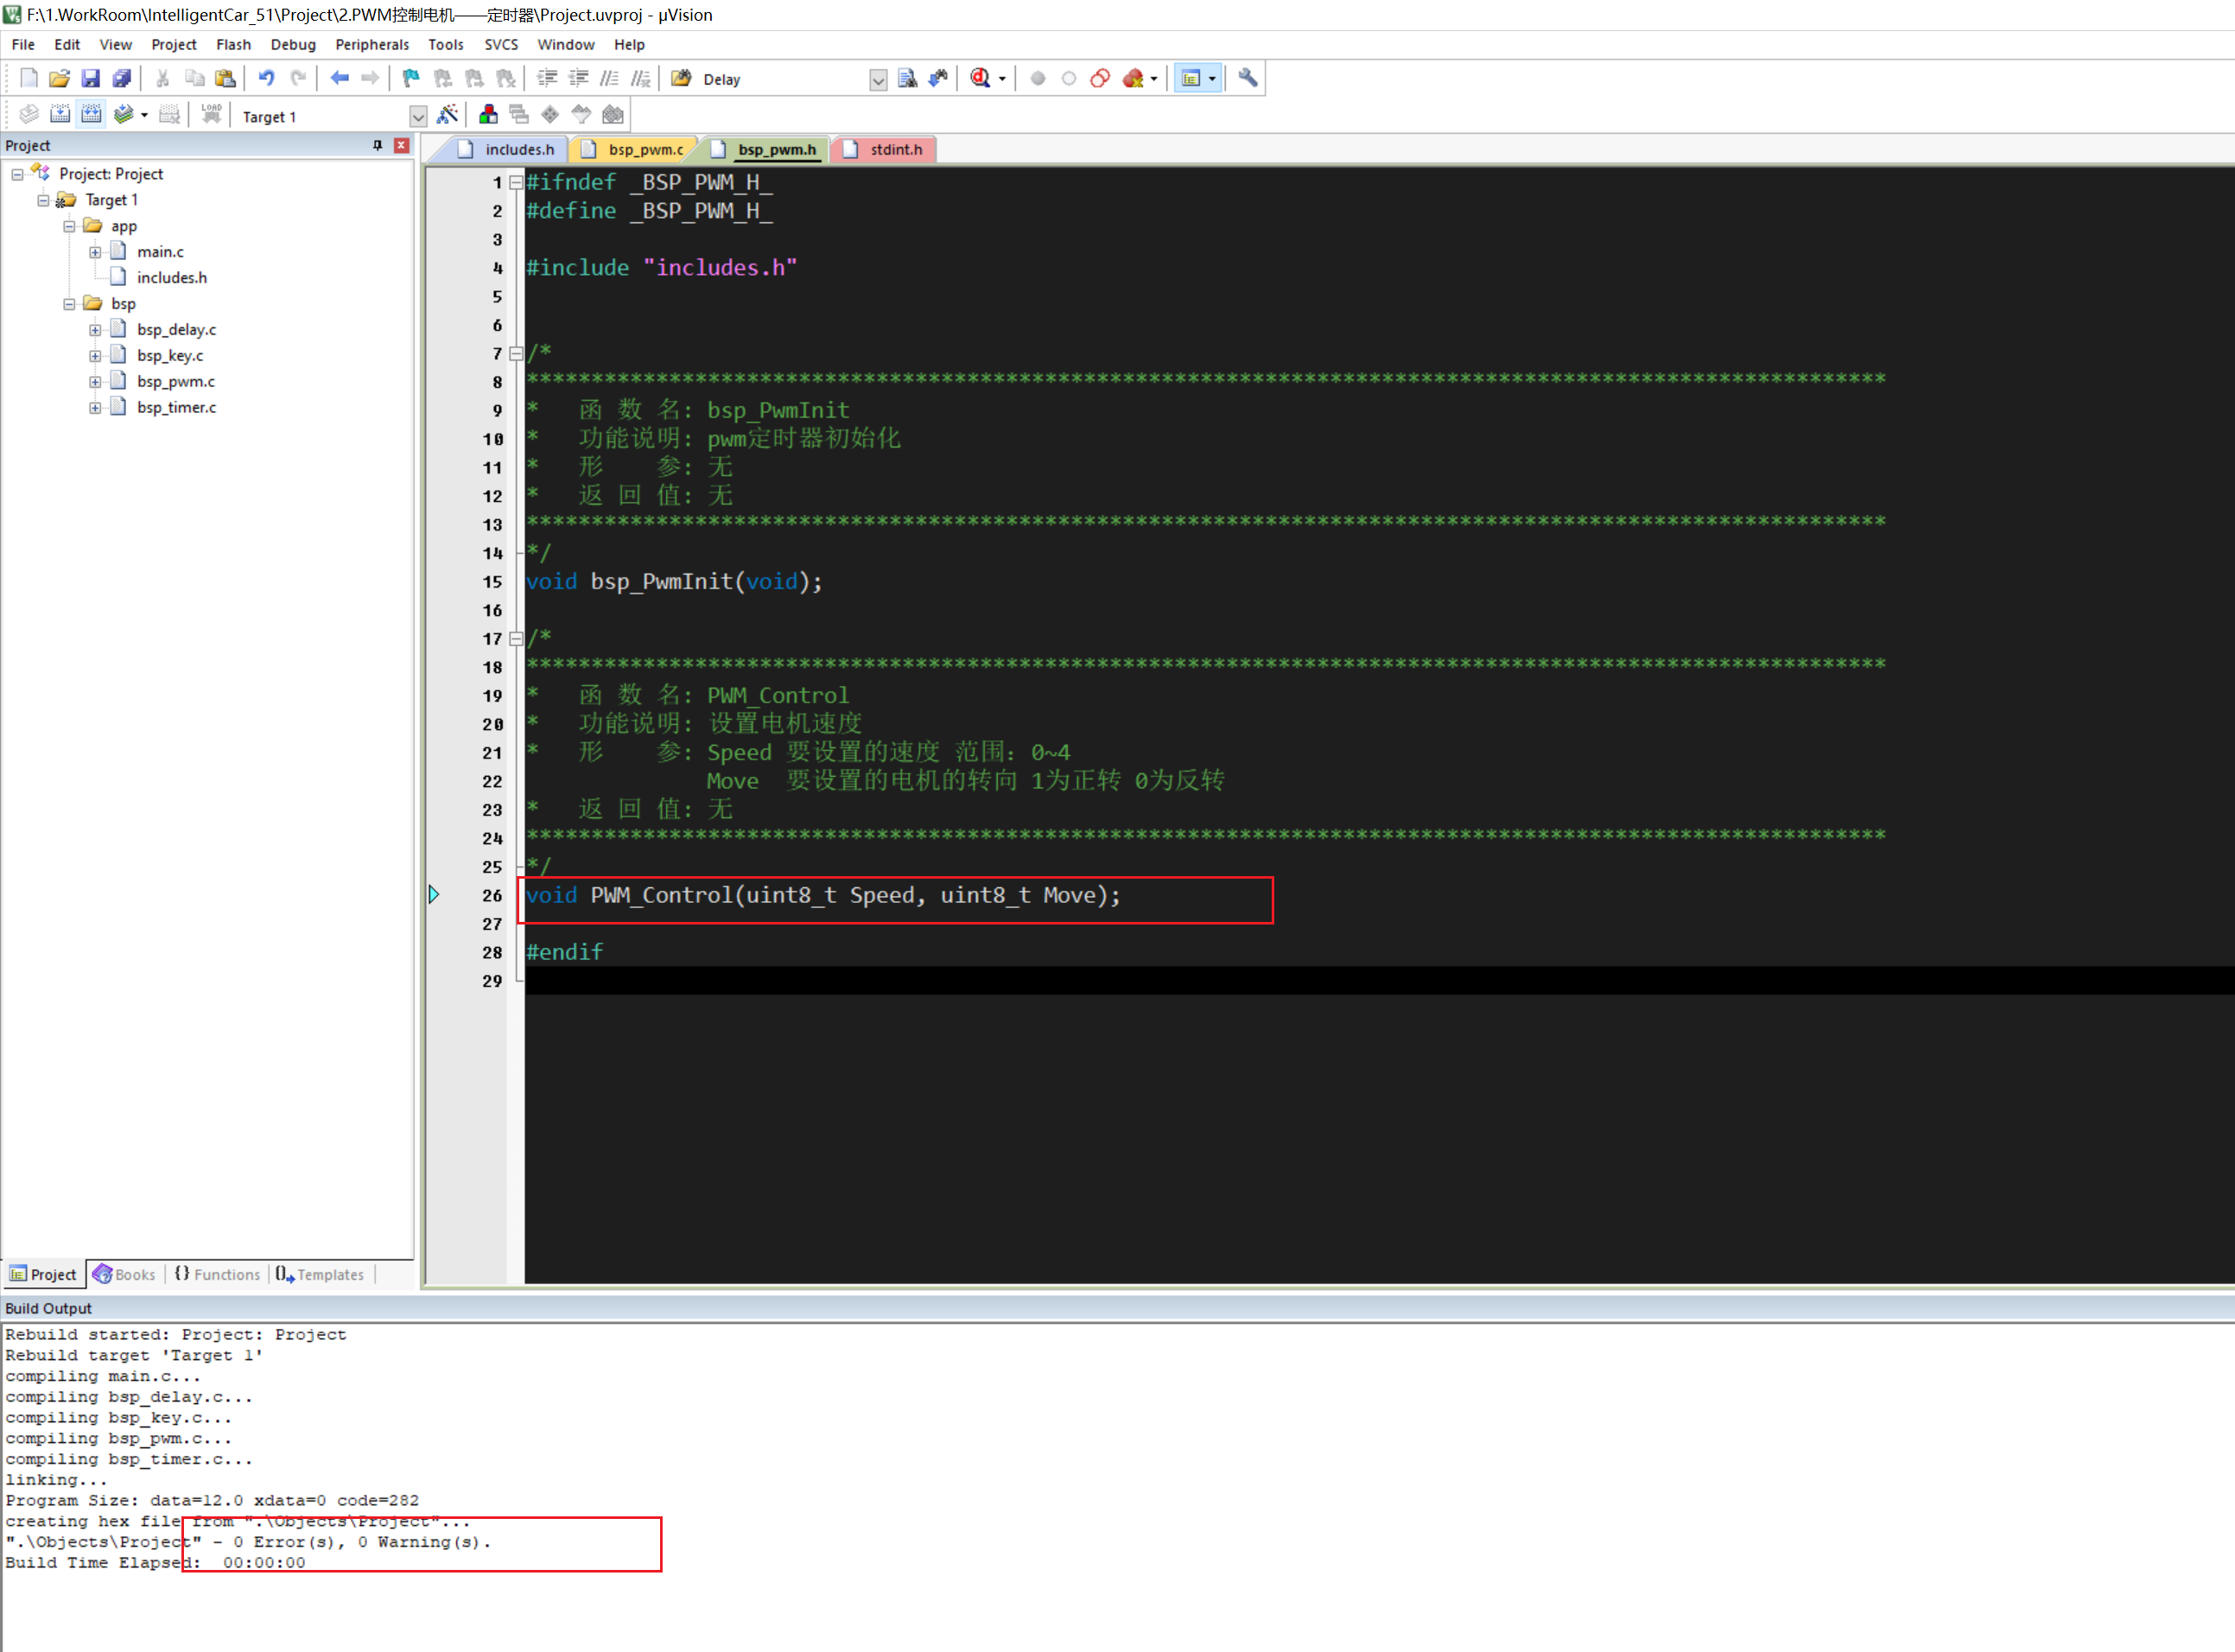Viewport: 2235px width, 1652px height.
Task: Open the Delay find text dropdown
Action: pyautogui.click(x=878, y=80)
